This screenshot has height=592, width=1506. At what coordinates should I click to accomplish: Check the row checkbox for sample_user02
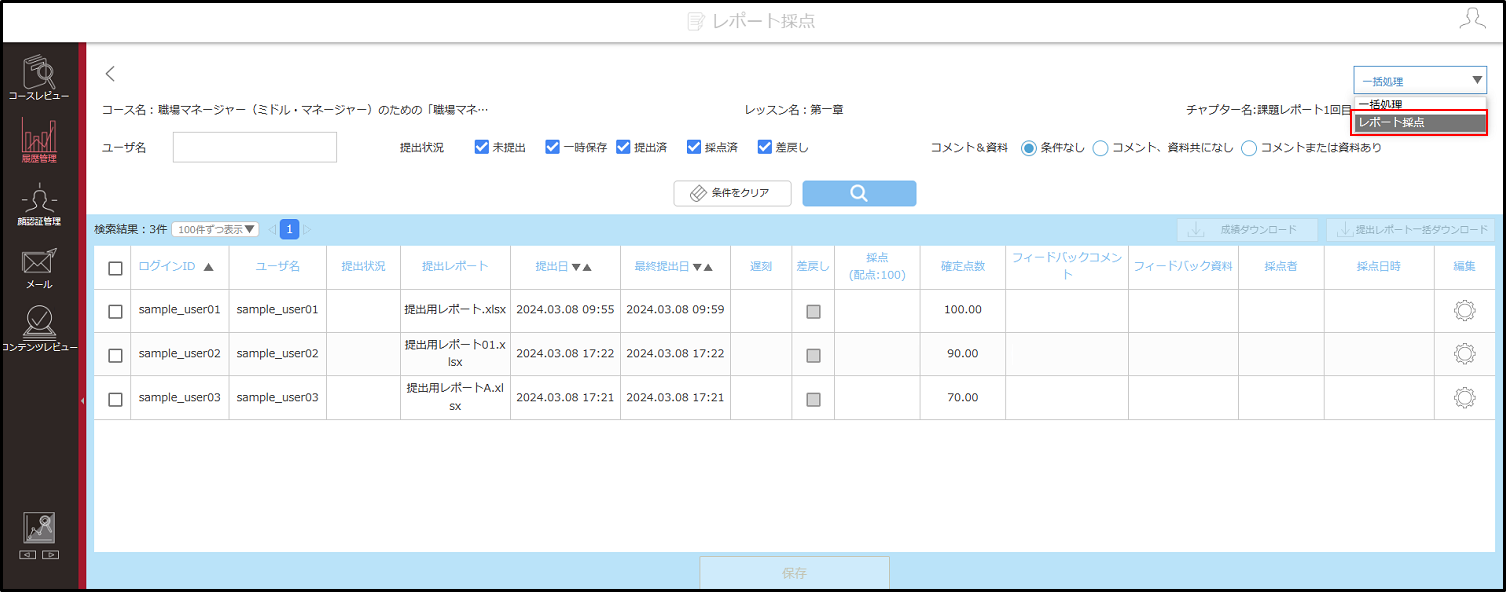click(x=115, y=355)
